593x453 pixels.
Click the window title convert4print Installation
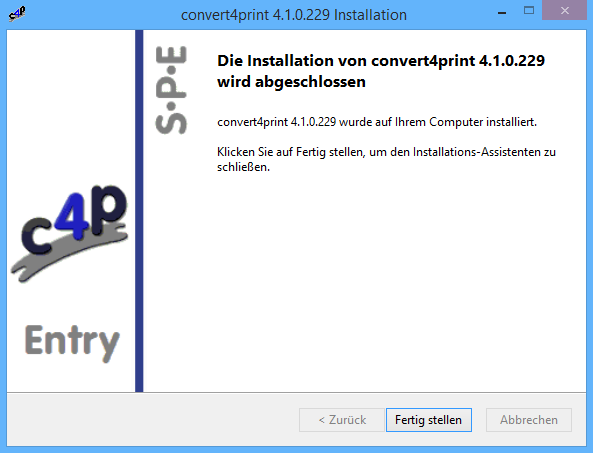click(294, 15)
